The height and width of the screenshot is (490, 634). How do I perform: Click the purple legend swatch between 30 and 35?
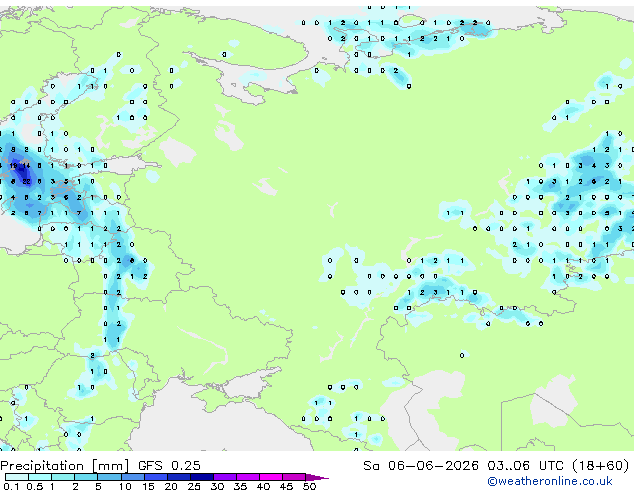click(x=225, y=477)
